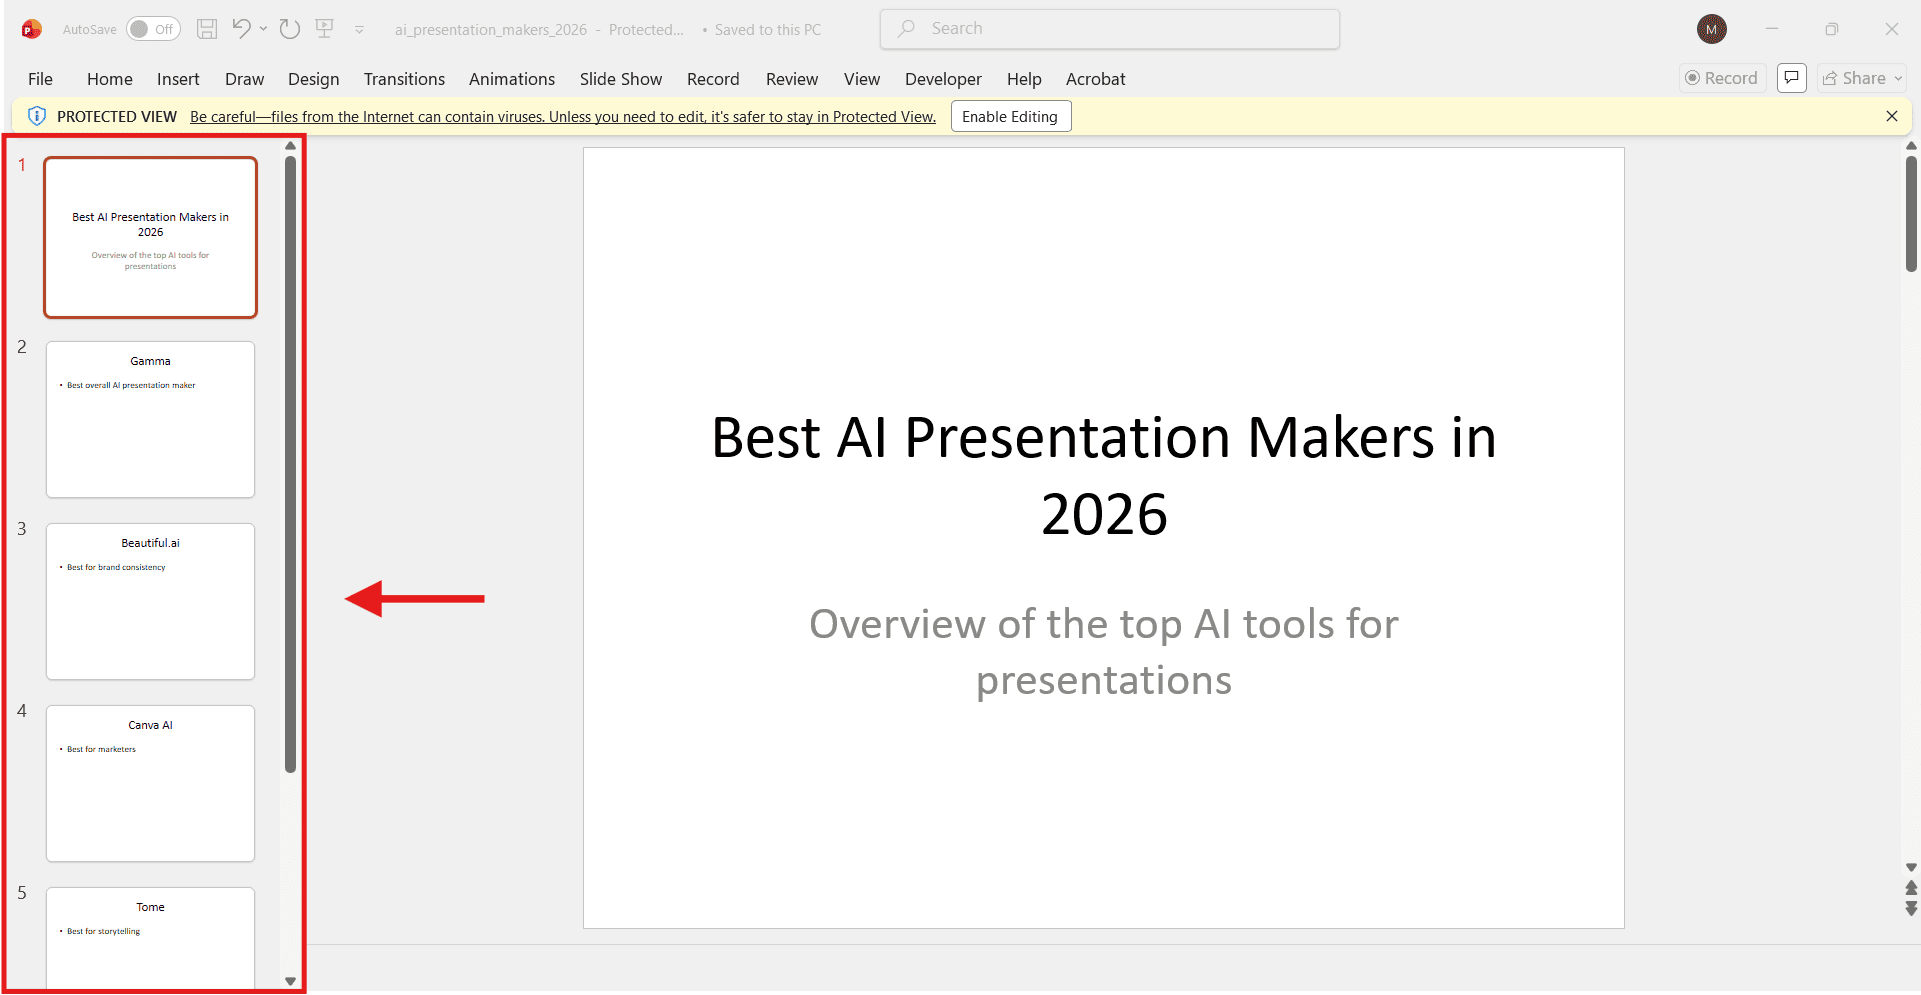Viewport: 1921px width, 995px height.
Task: Open the View tab
Action: click(862, 79)
